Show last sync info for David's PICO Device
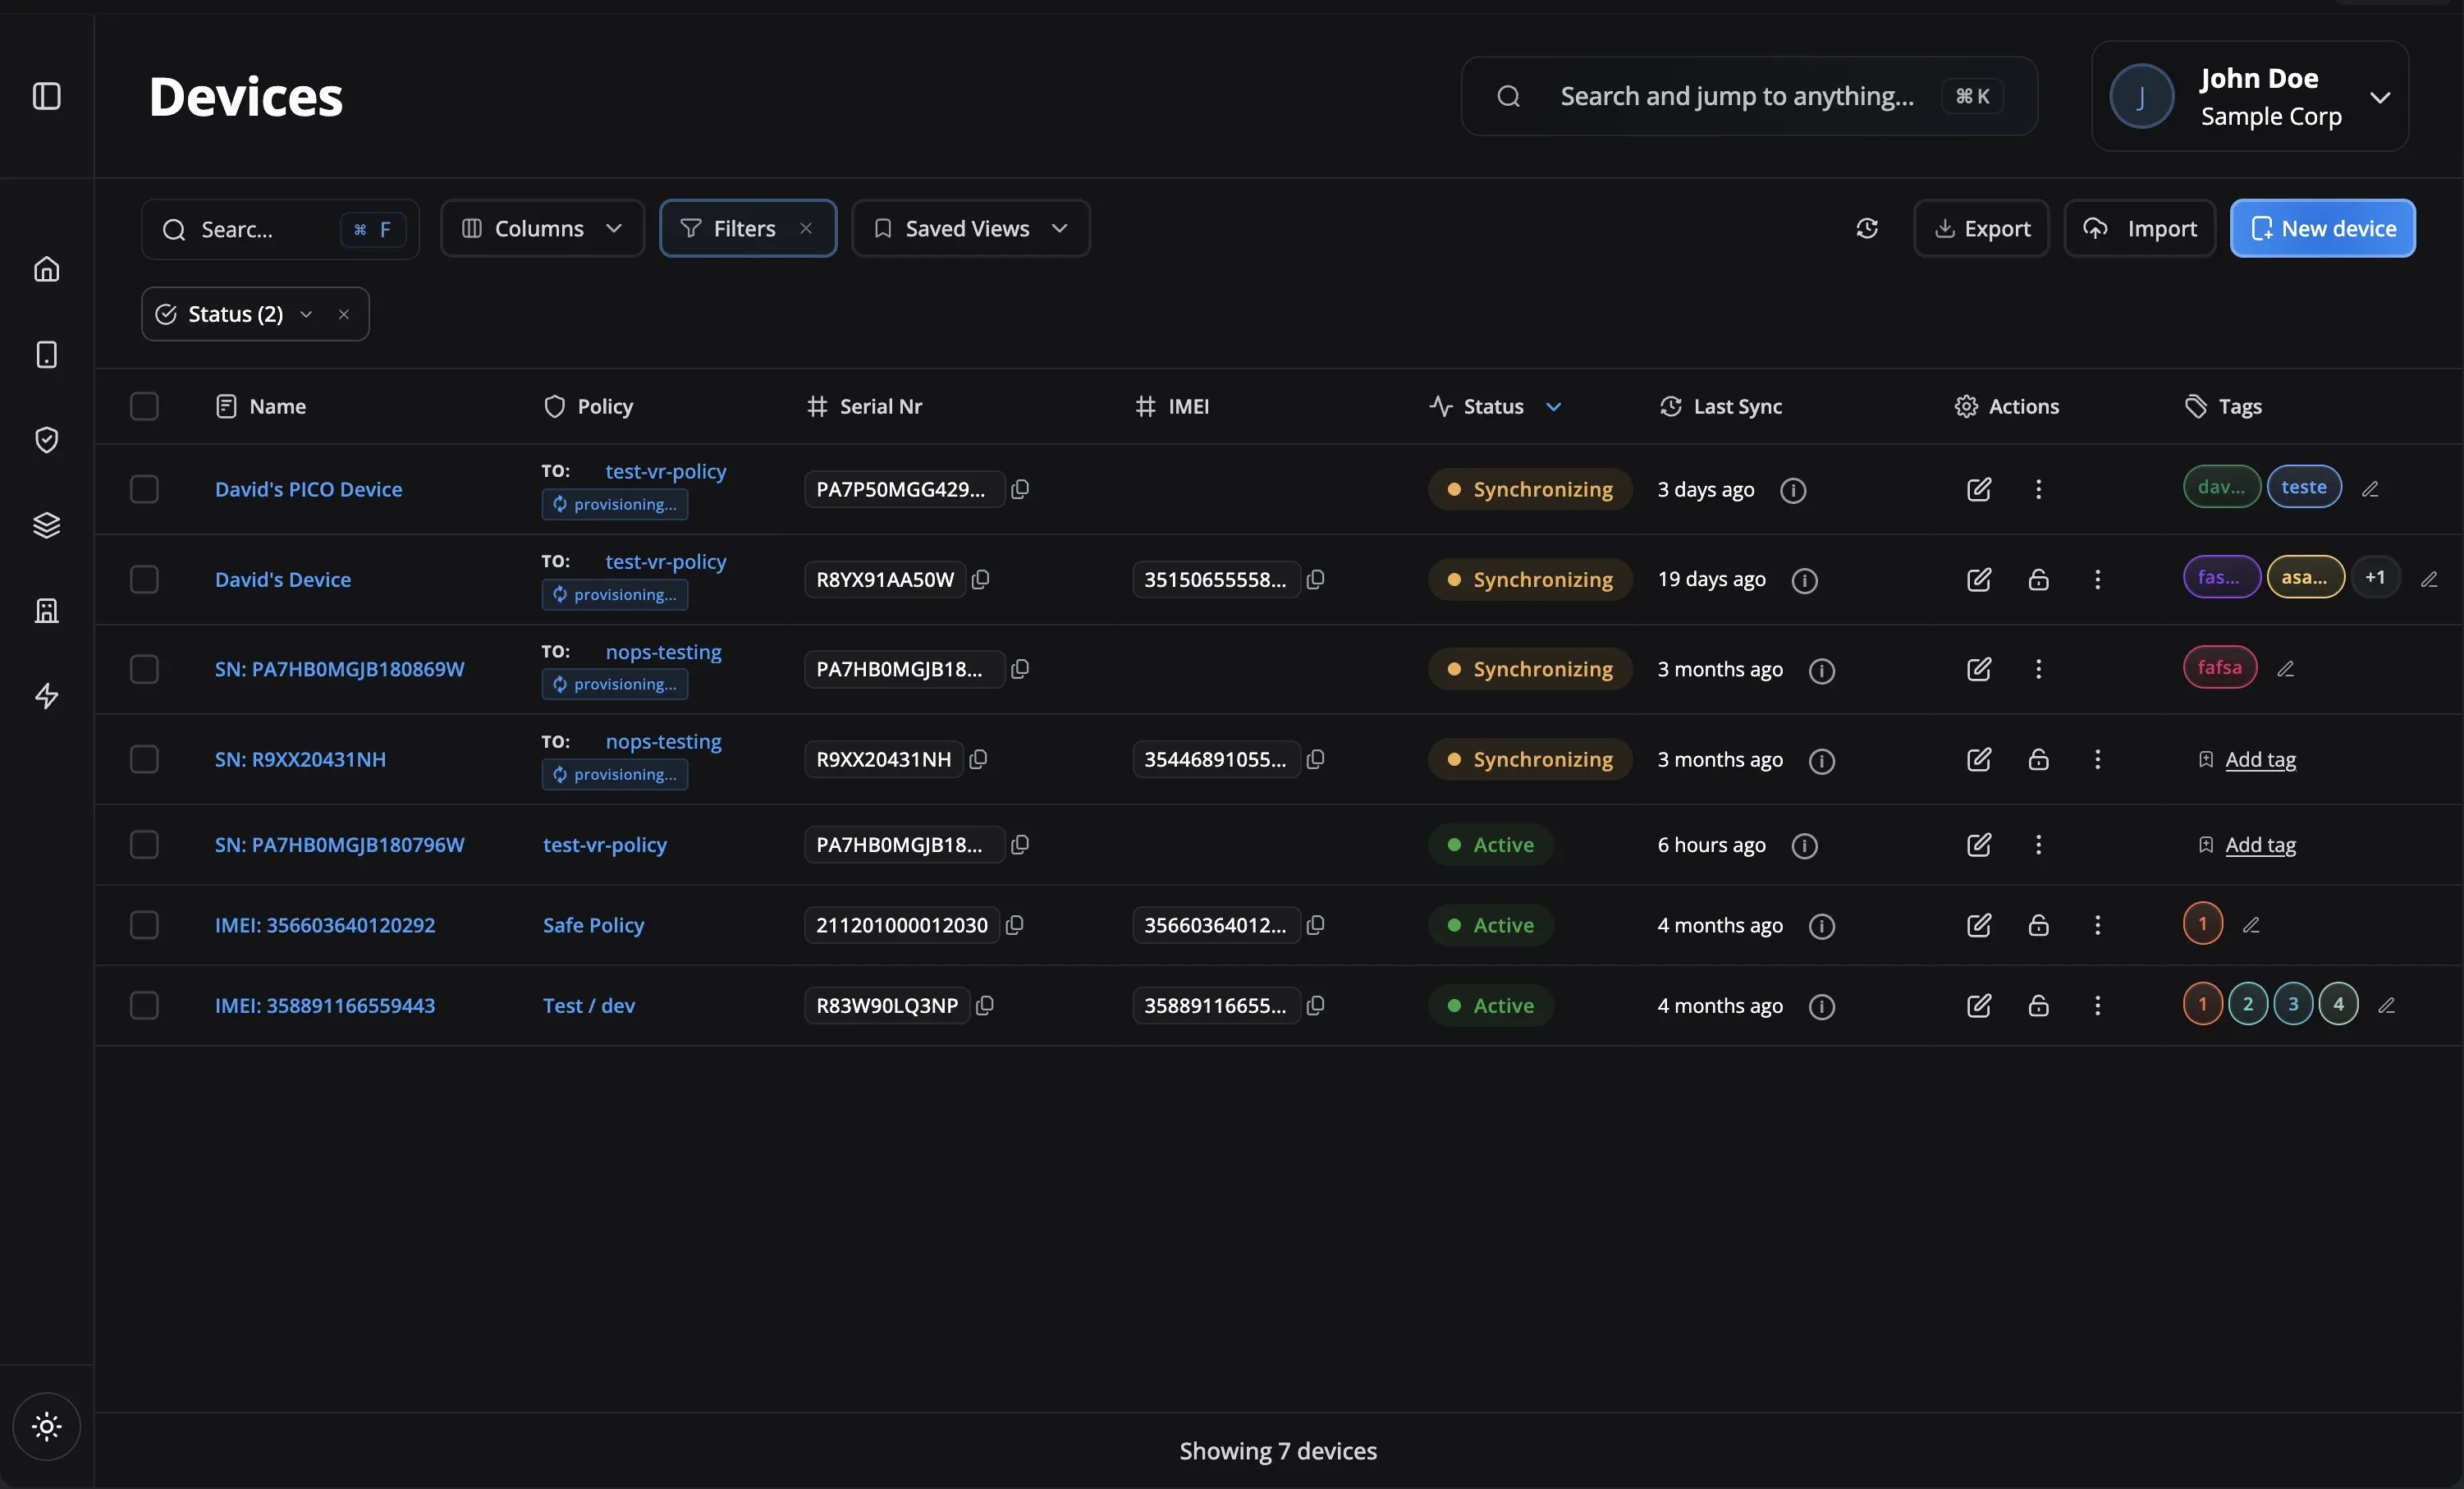Image resolution: width=2464 pixels, height=1489 pixels. [1793, 490]
